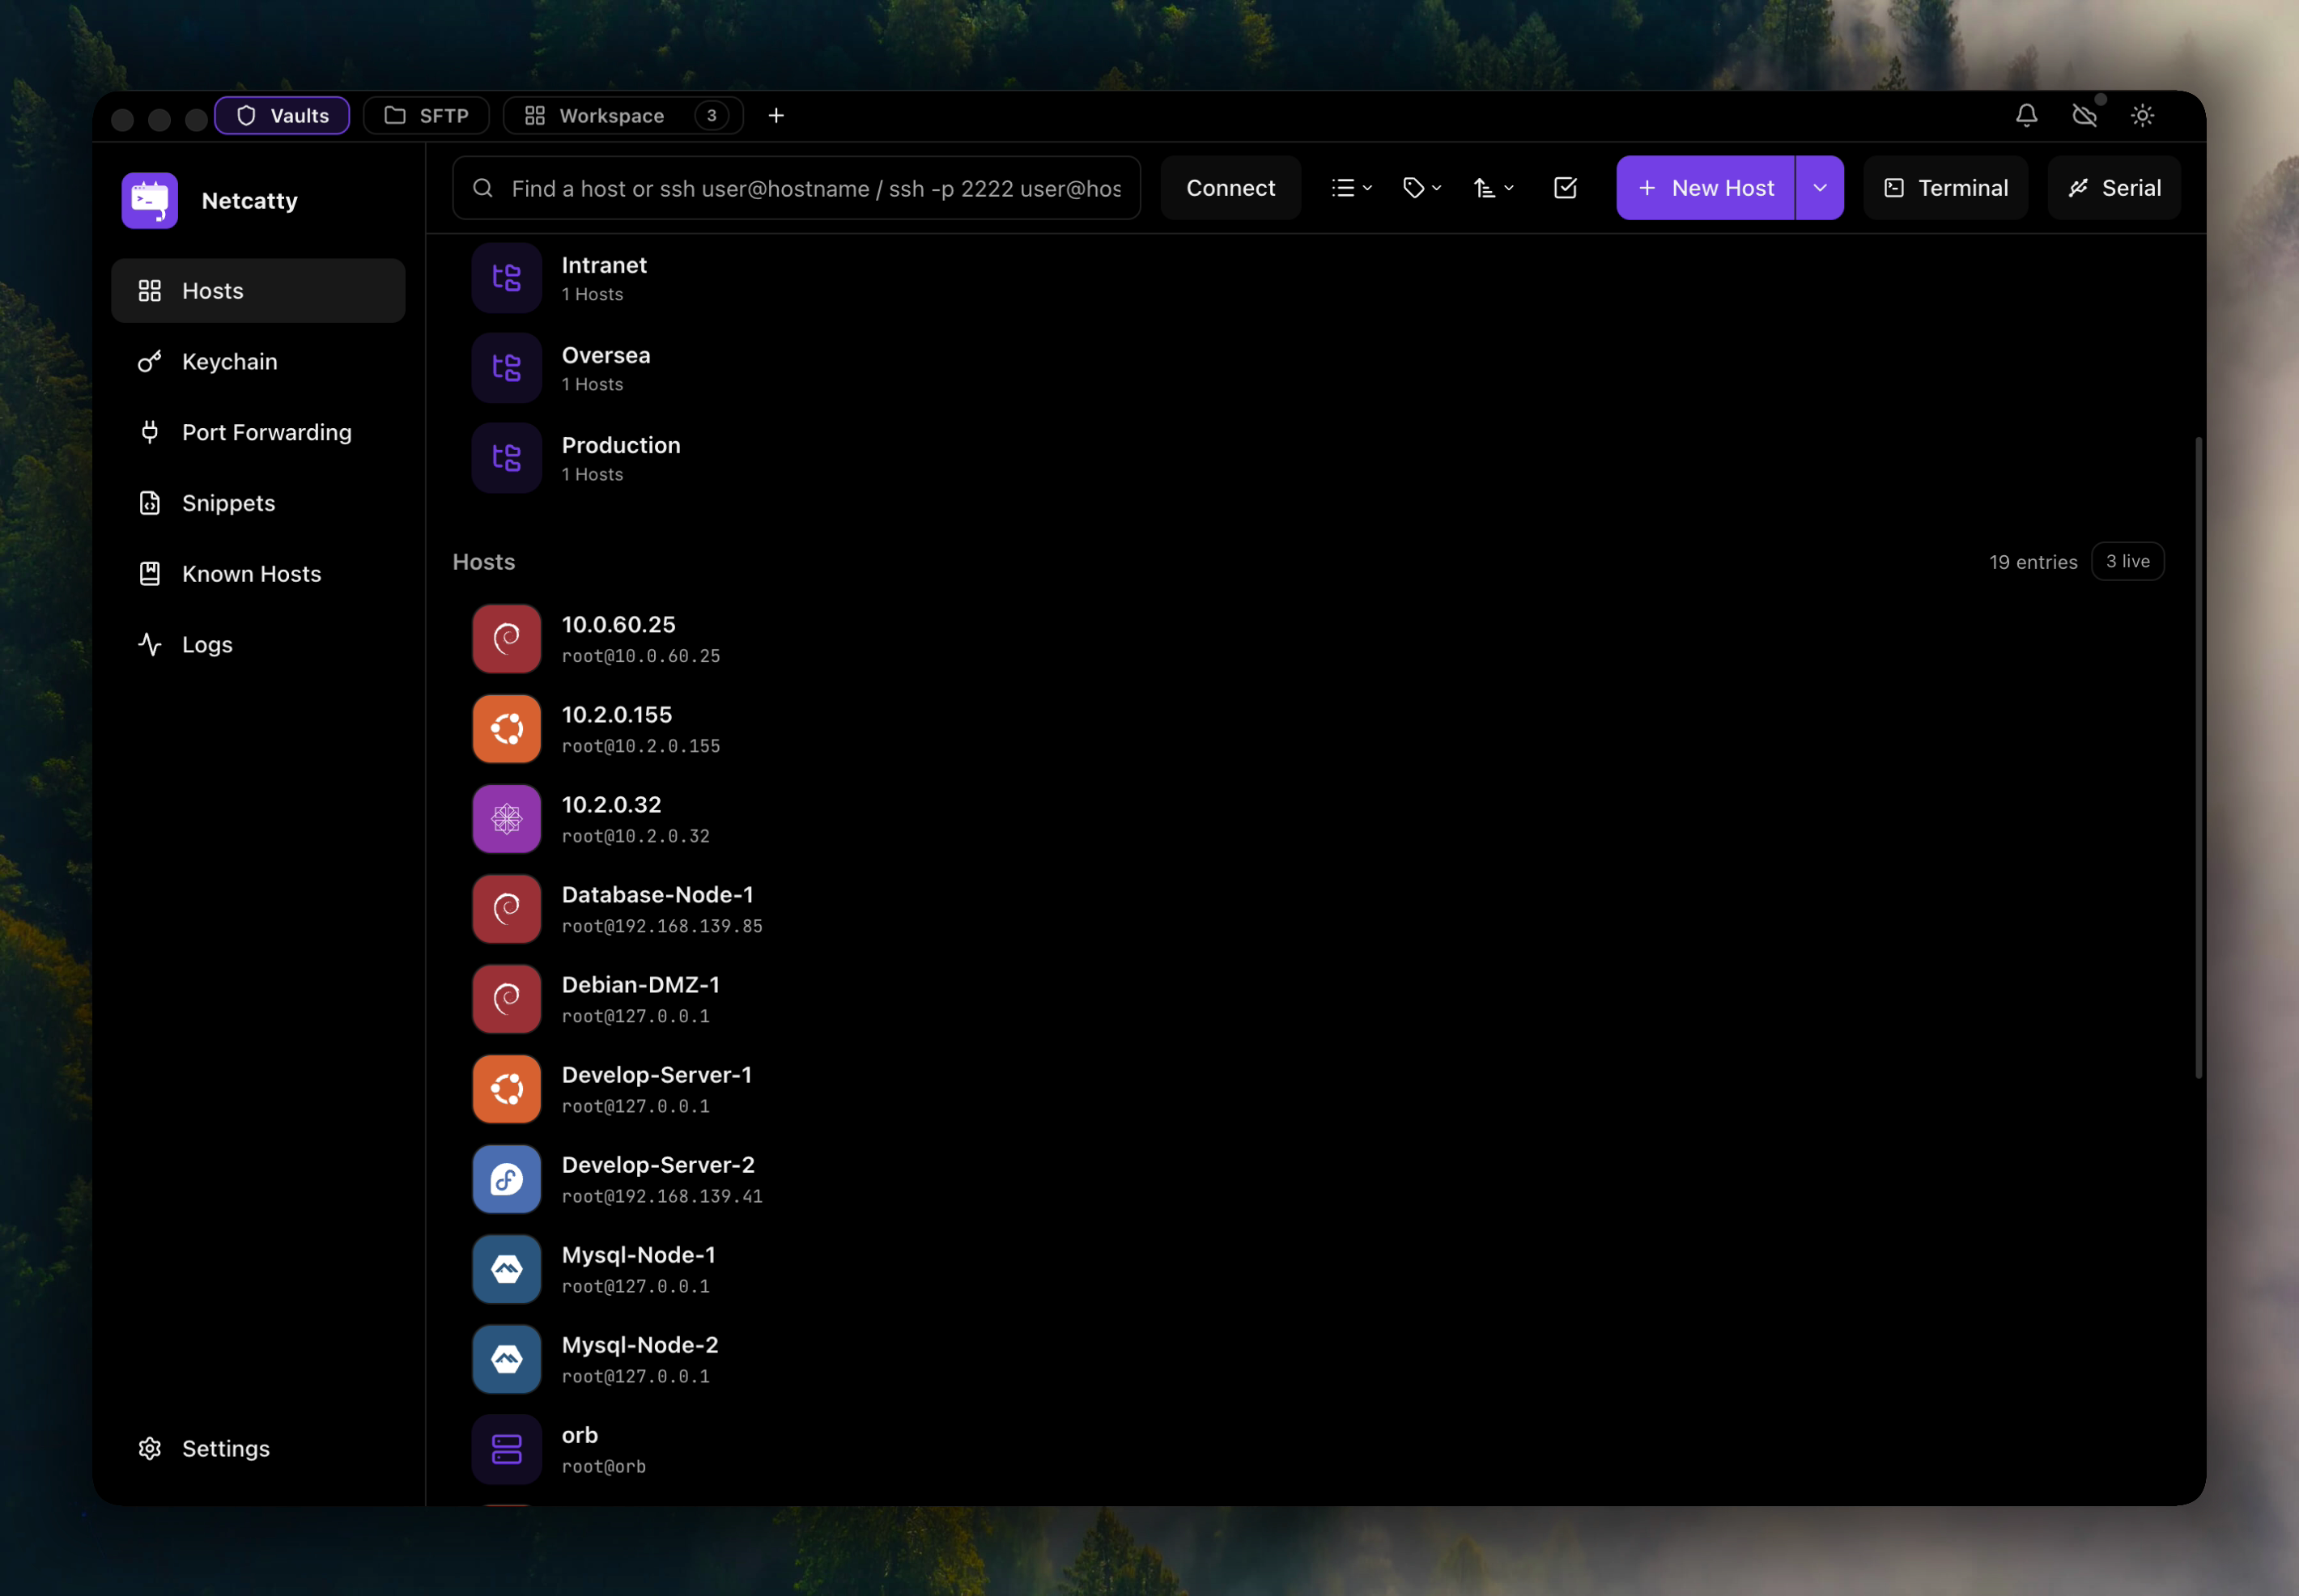The width and height of the screenshot is (2299, 1596).
Task: Open the Snippets sidebar item
Action: tap(228, 503)
